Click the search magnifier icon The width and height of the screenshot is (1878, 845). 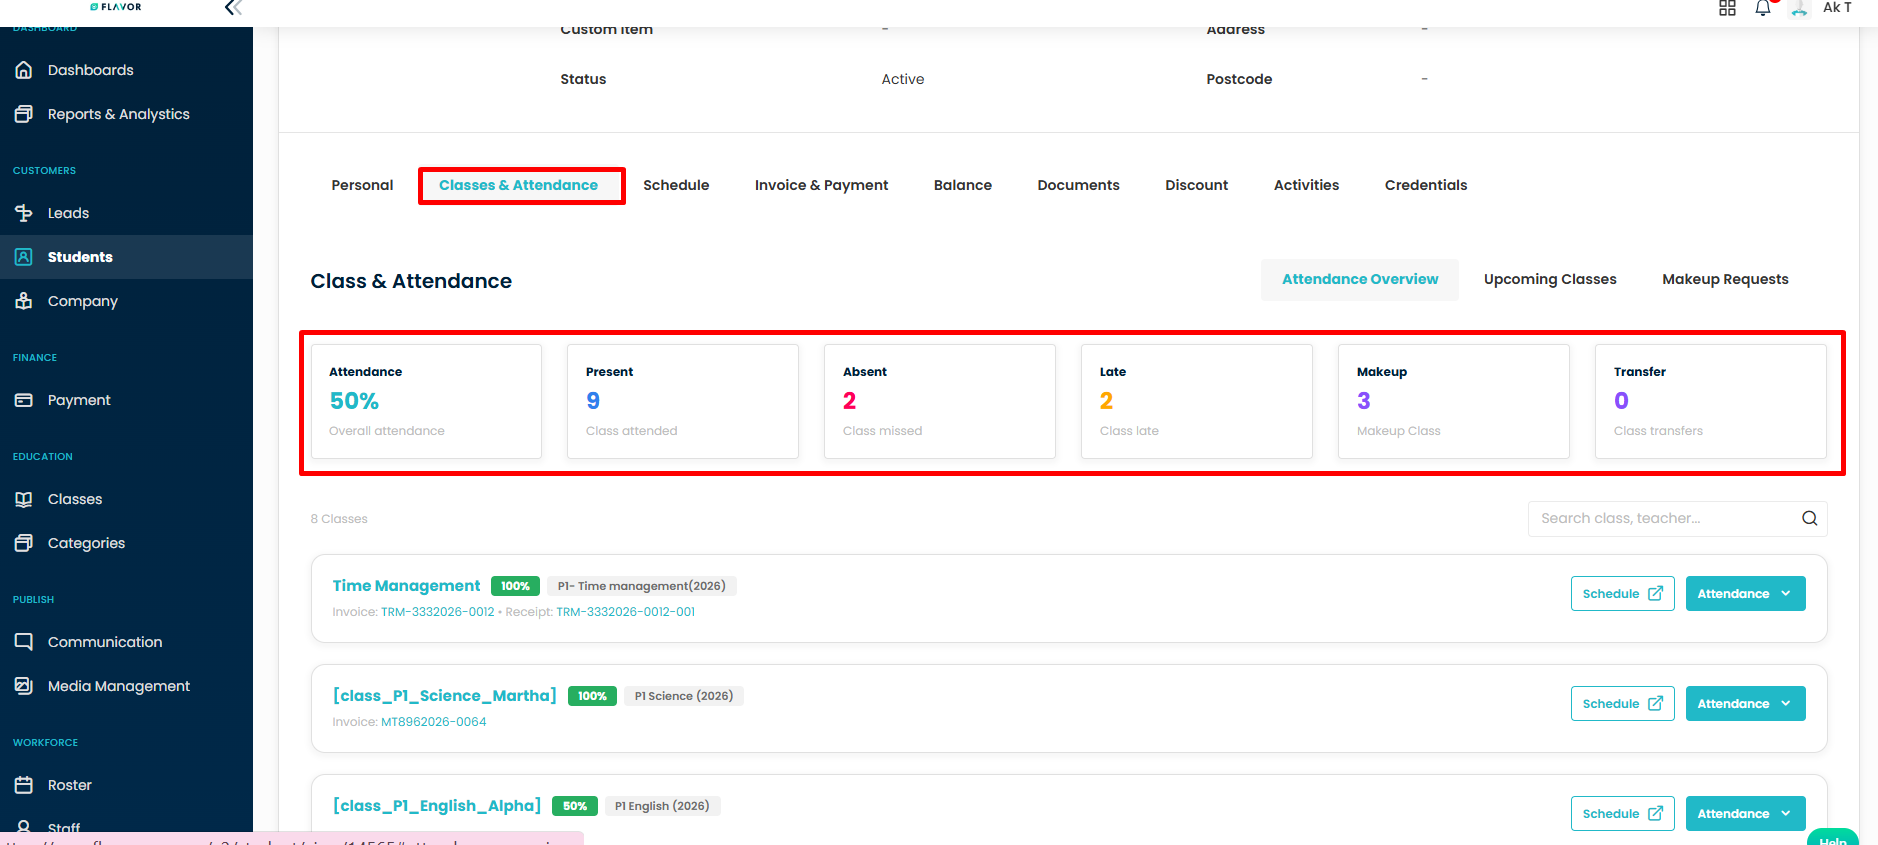point(1809,518)
